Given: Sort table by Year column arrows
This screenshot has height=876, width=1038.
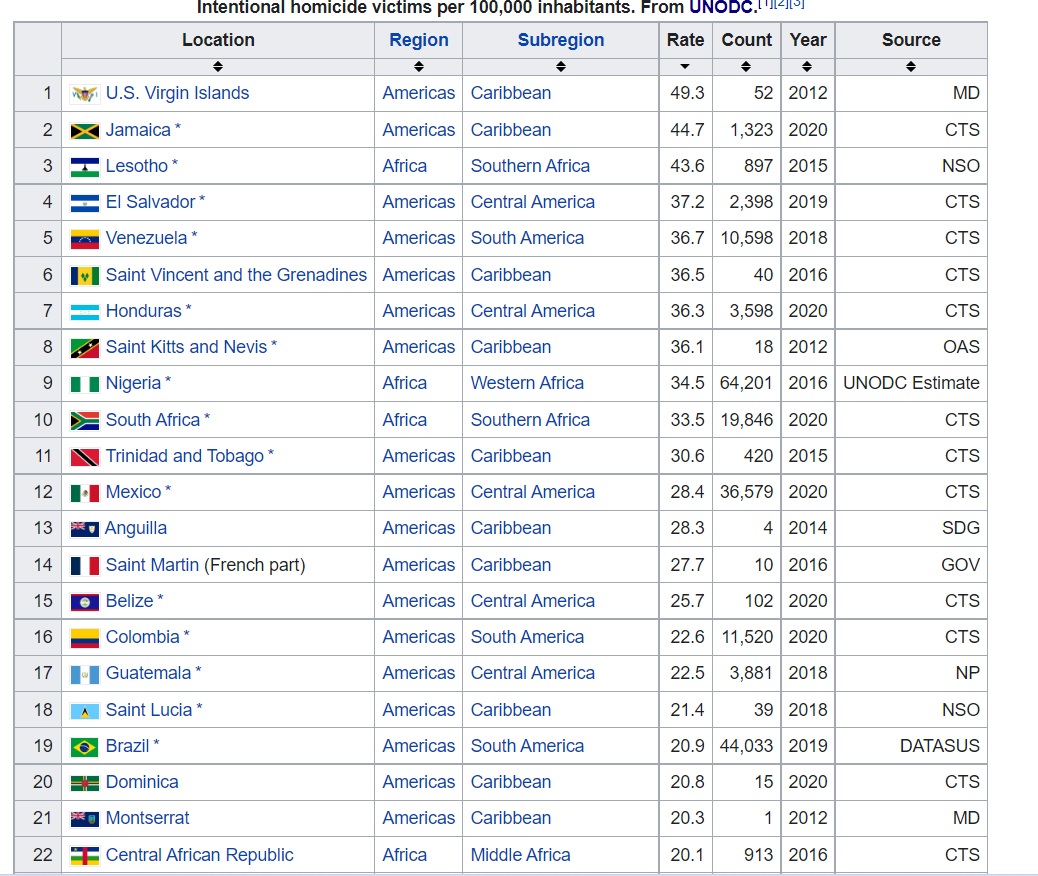Looking at the screenshot, I should (807, 66).
